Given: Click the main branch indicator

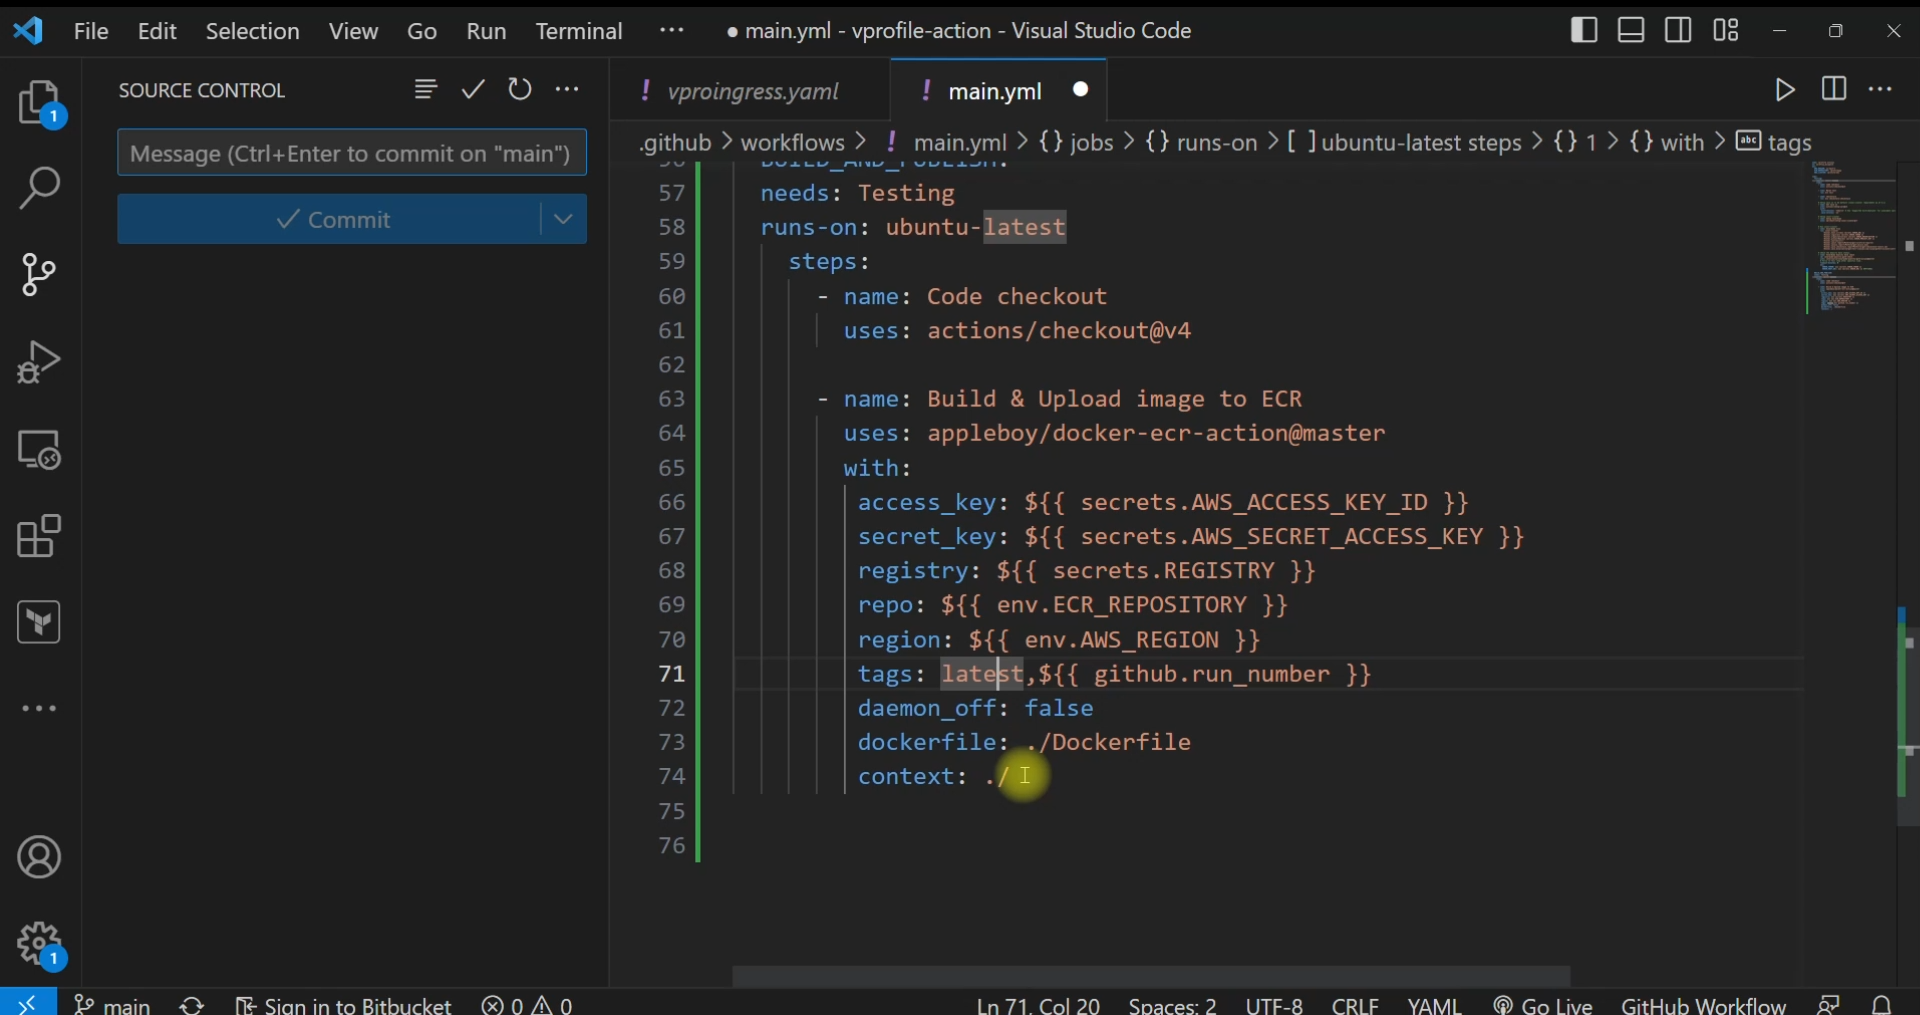Looking at the screenshot, I should click(x=112, y=1004).
